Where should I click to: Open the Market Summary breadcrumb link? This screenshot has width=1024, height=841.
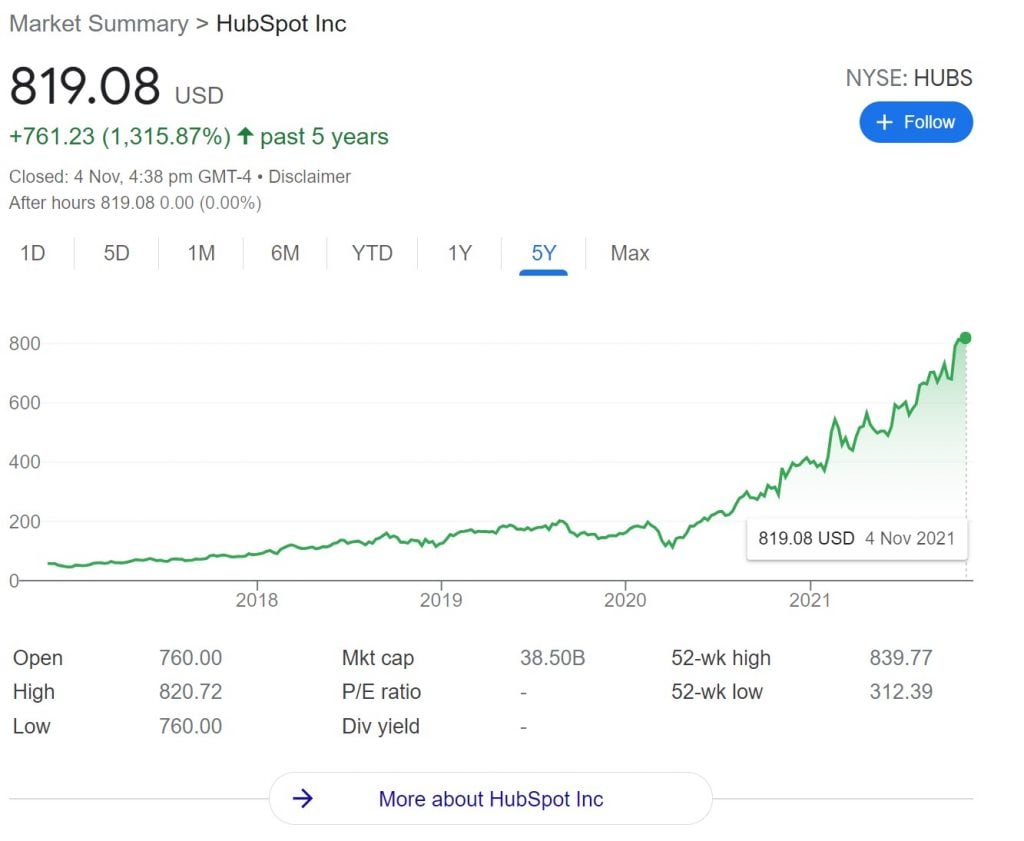99,24
